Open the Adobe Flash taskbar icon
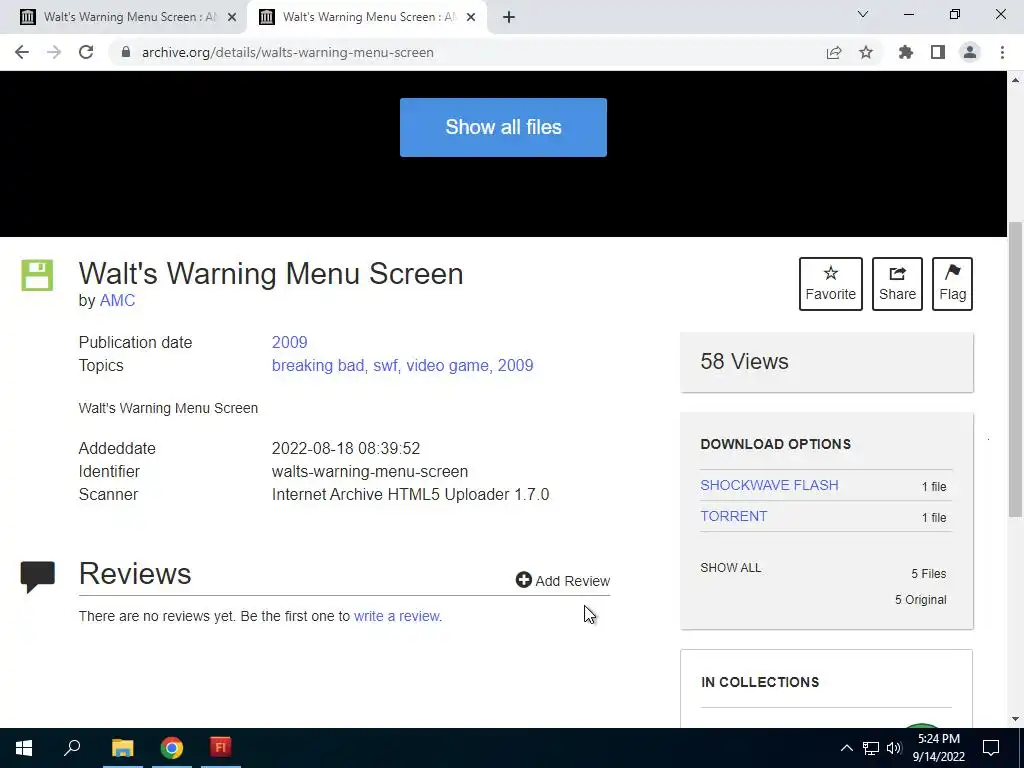The image size is (1024, 768). pyautogui.click(x=221, y=748)
